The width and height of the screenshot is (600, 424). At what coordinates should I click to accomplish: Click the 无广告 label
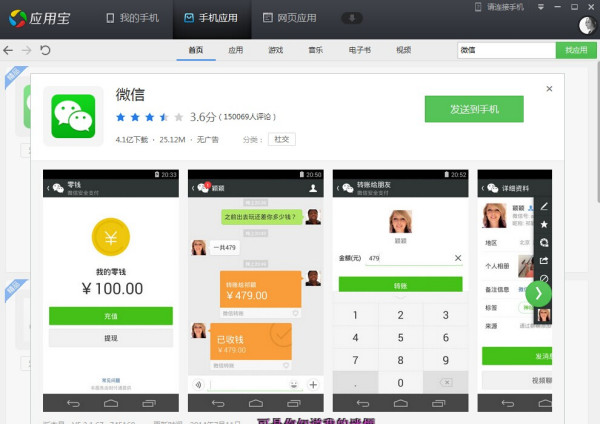tap(207, 140)
